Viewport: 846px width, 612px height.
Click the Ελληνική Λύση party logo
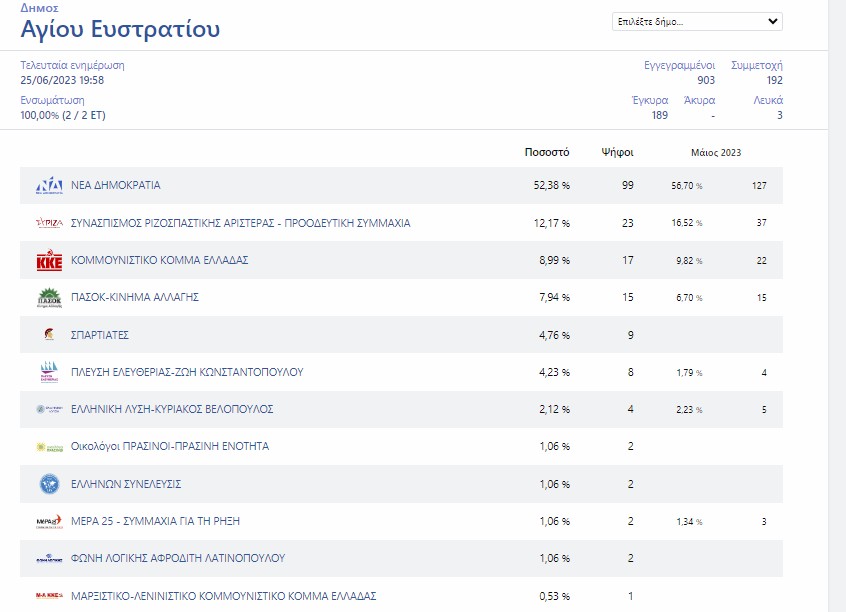point(49,409)
